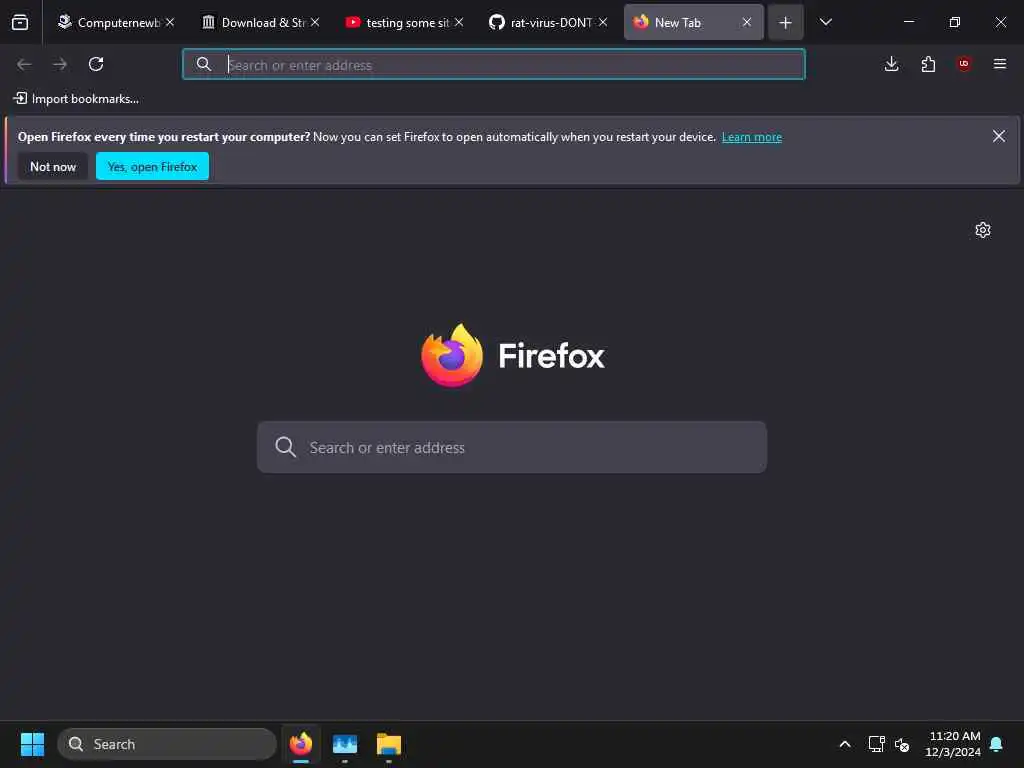Restore down the Firefox window
Viewport: 1024px width, 768px height.
[x=955, y=22]
